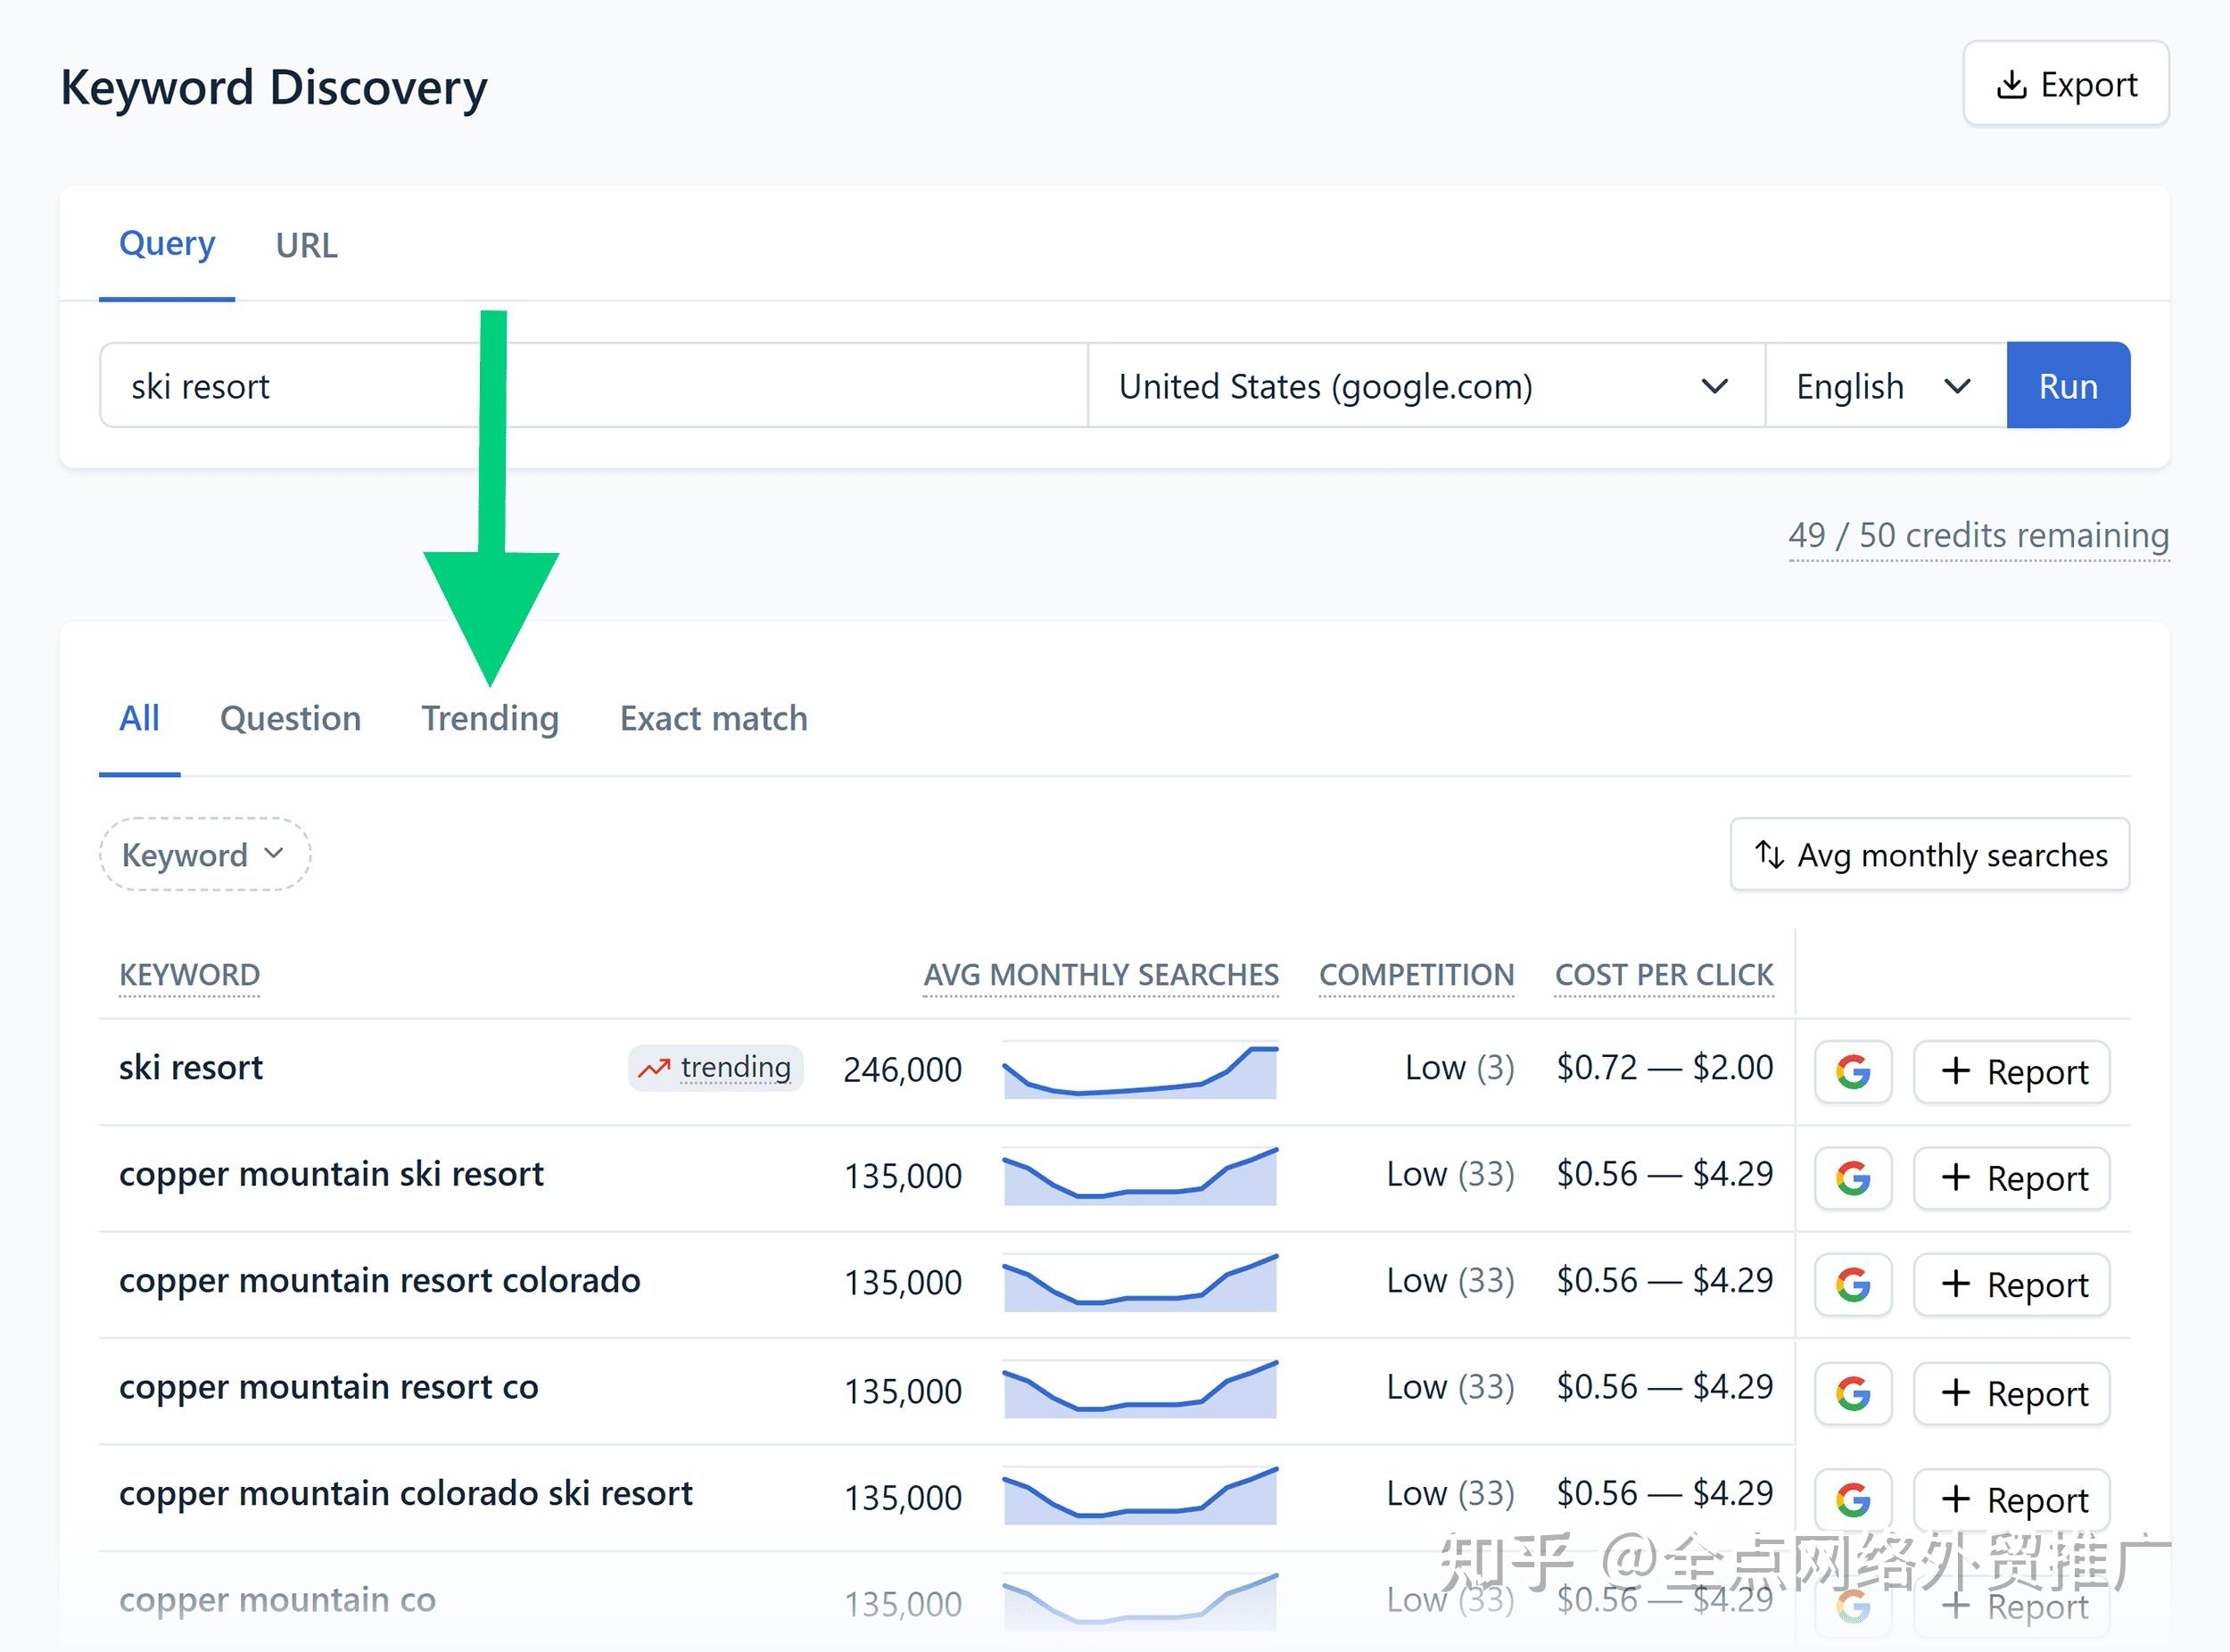Click the 'copper mountain resort colorado' sparkline chart
Screen dimensions: 2230x1652
click(1140, 1283)
